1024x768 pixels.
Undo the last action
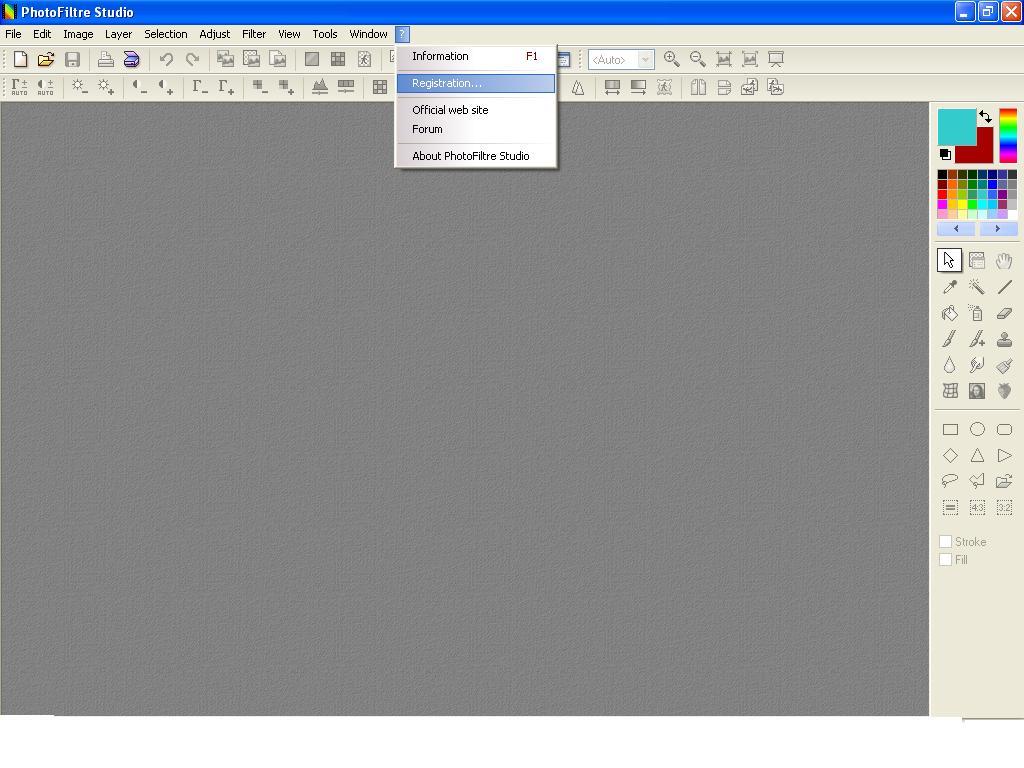pyautogui.click(x=166, y=59)
